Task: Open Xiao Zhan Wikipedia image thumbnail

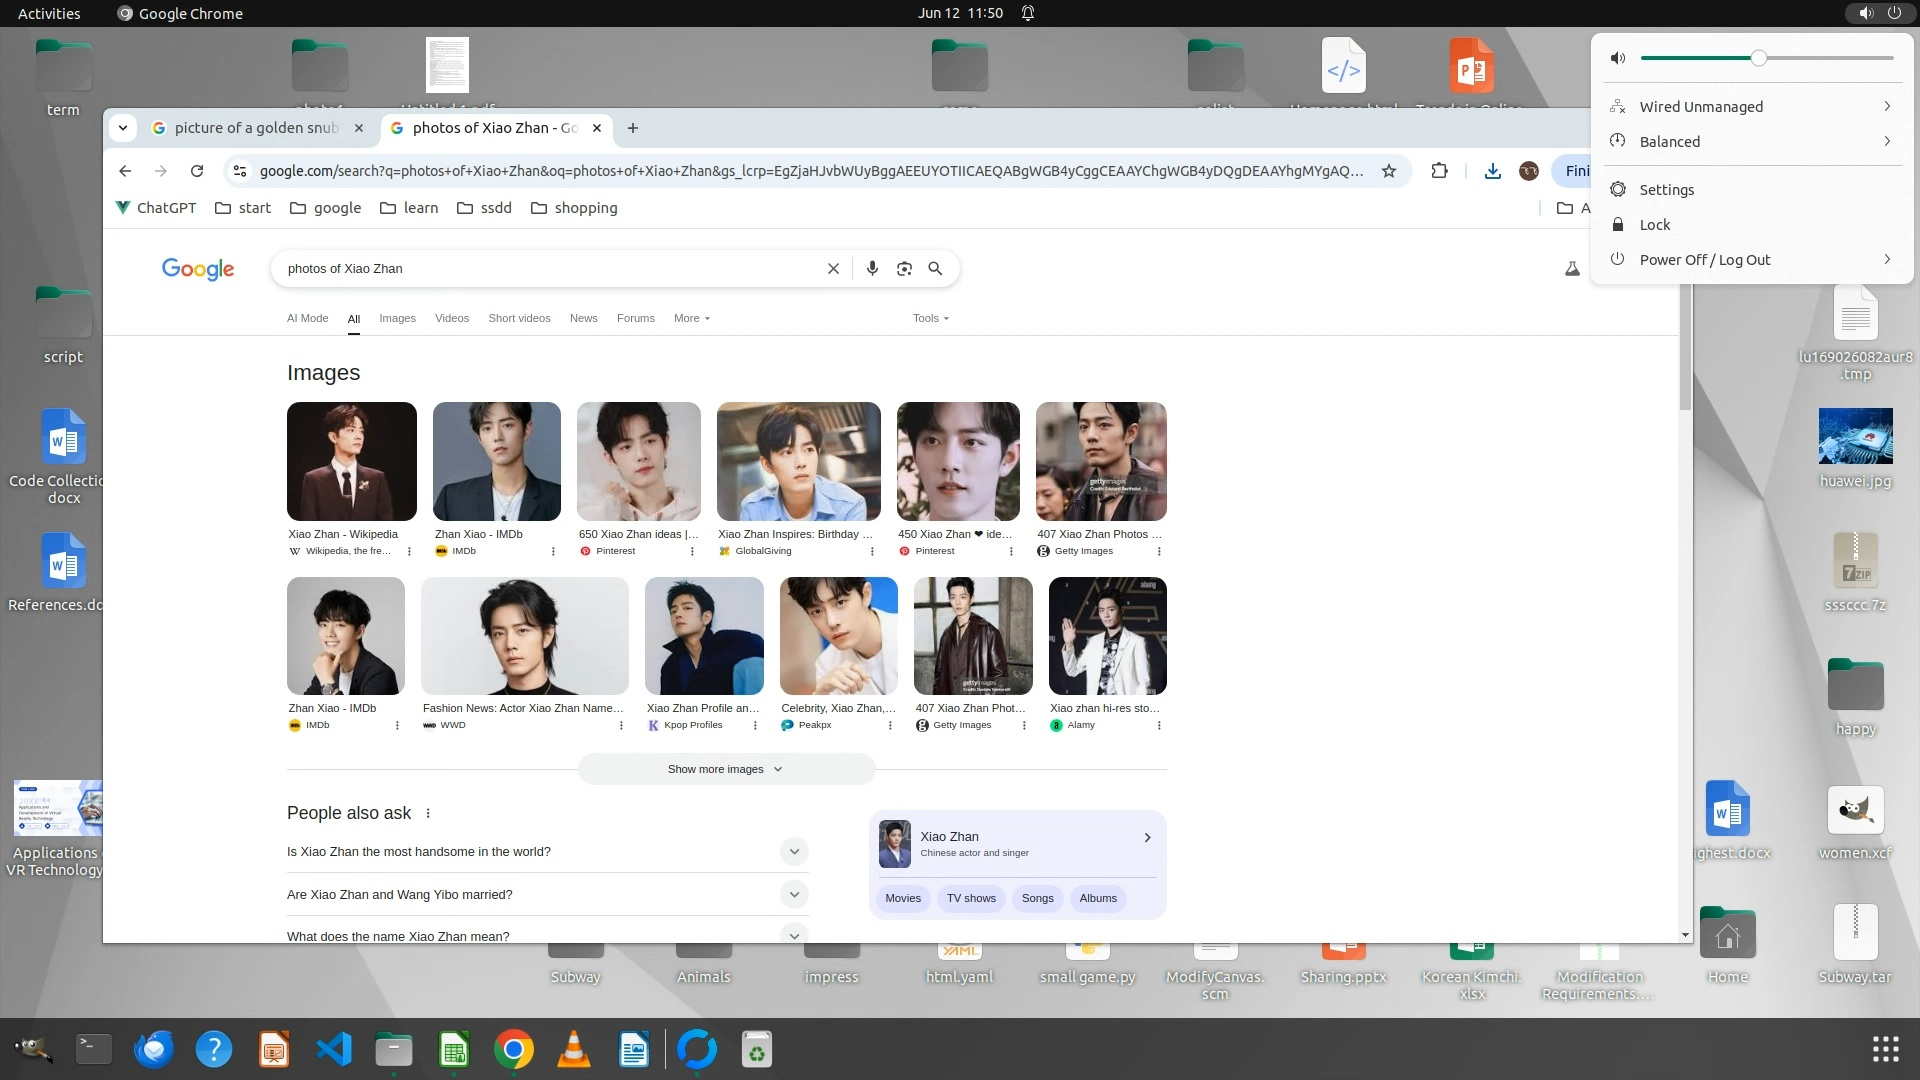Action: 351,461
